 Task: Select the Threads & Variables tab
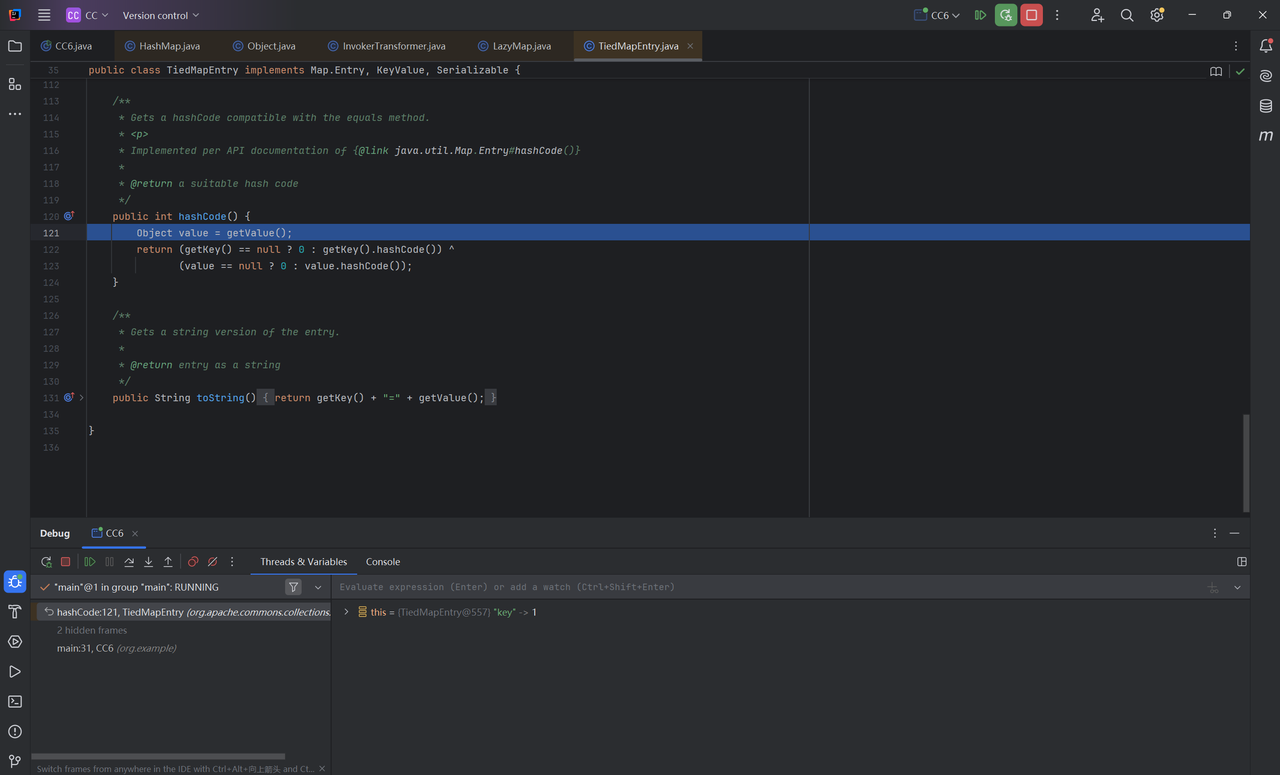[304, 562]
